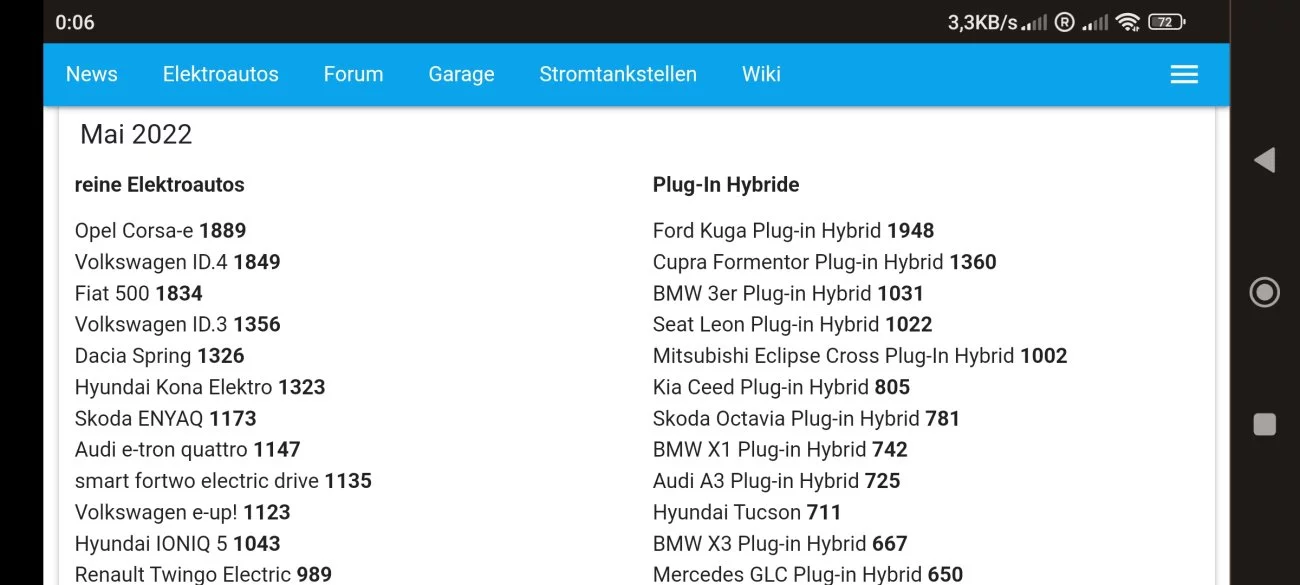Click the Plug-In Hybride column heading
The height and width of the screenshot is (585, 1300).
click(x=725, y=185)
